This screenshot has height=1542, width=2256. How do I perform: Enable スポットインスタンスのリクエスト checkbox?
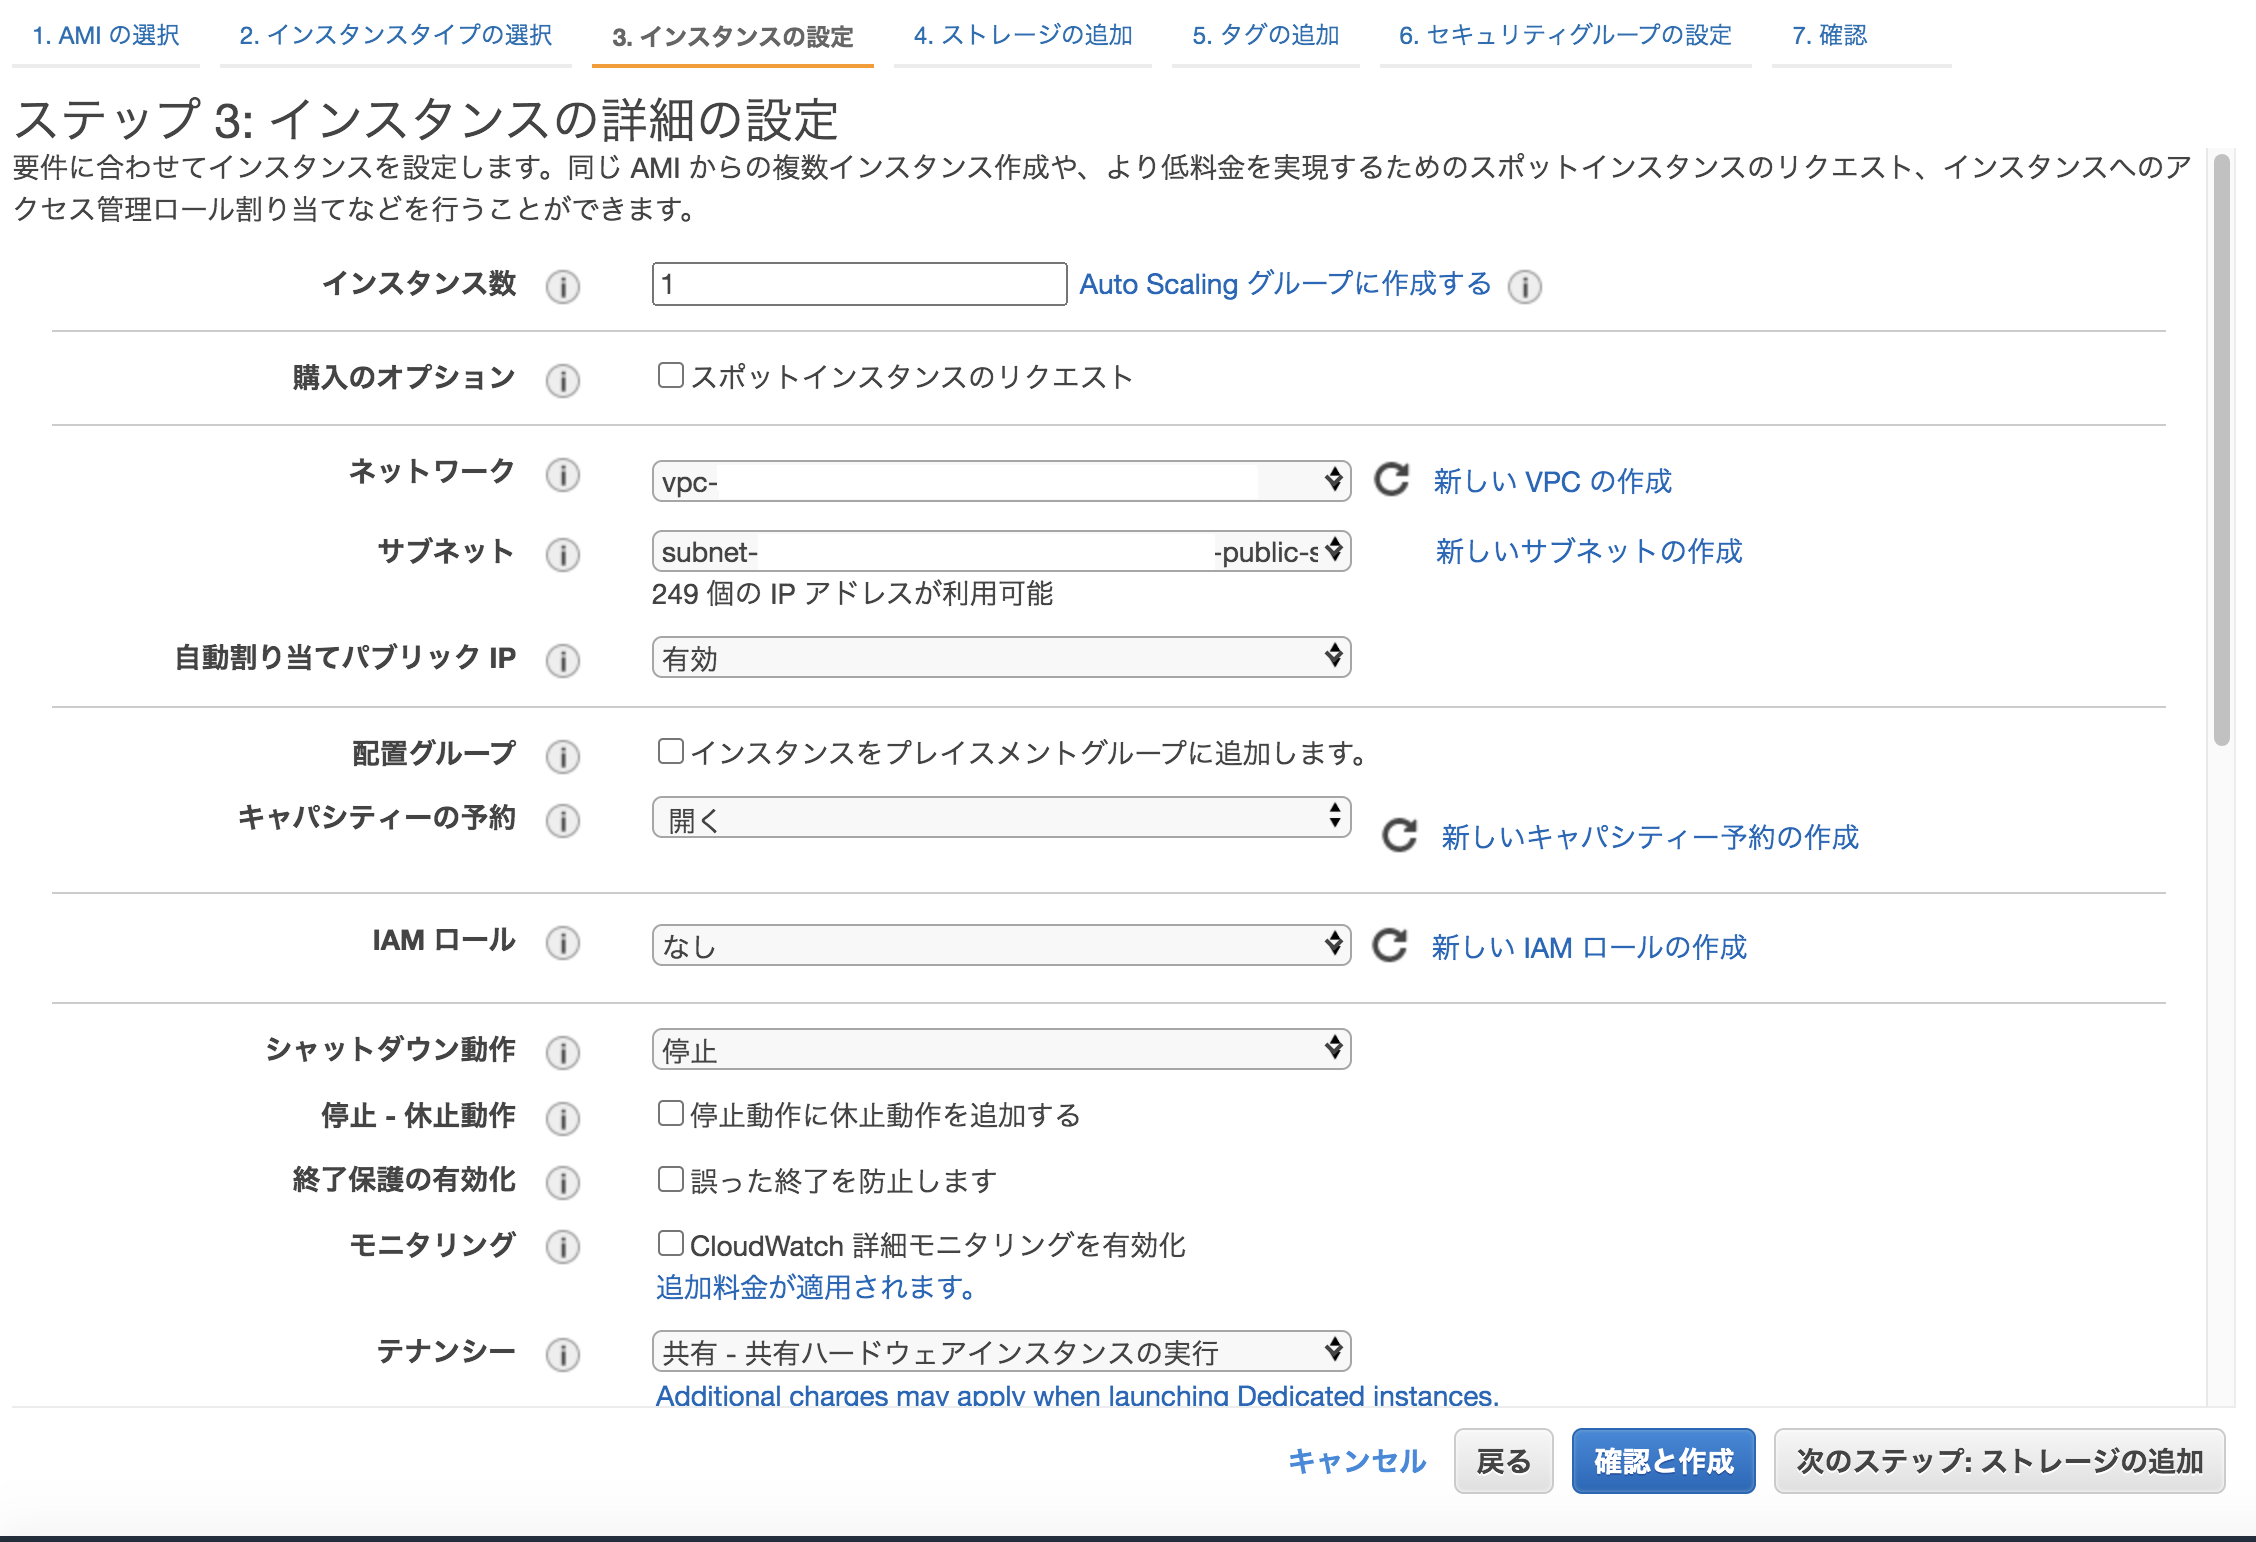(x=670, y=375)
